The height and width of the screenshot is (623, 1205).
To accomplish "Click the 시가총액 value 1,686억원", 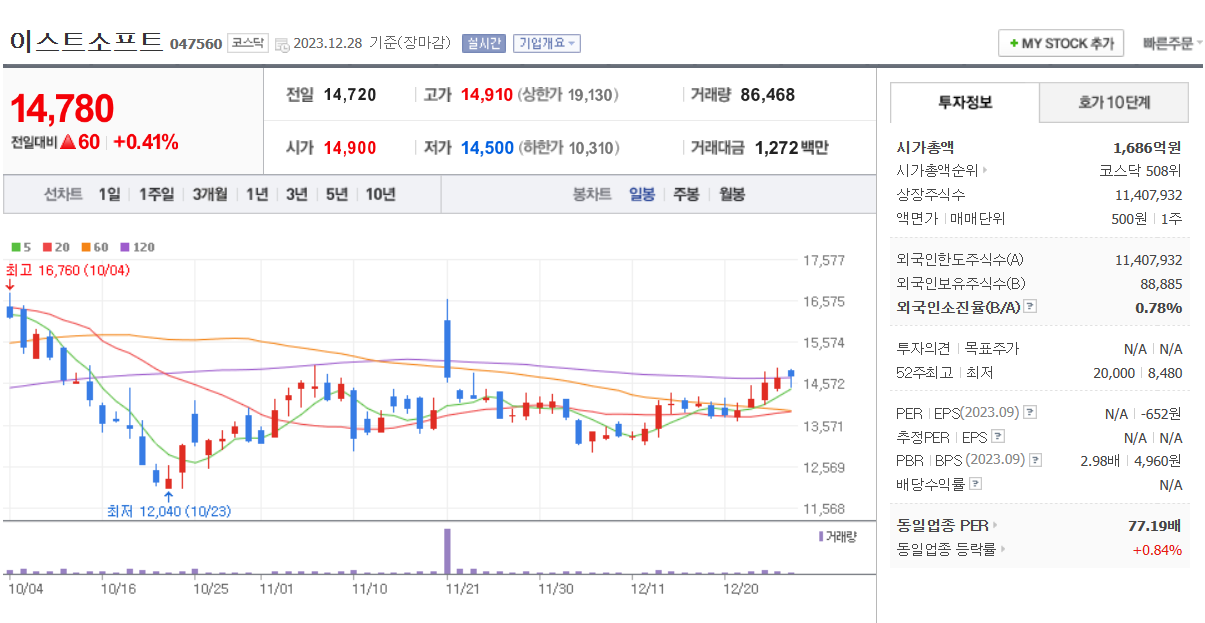I will (1147, 147).
